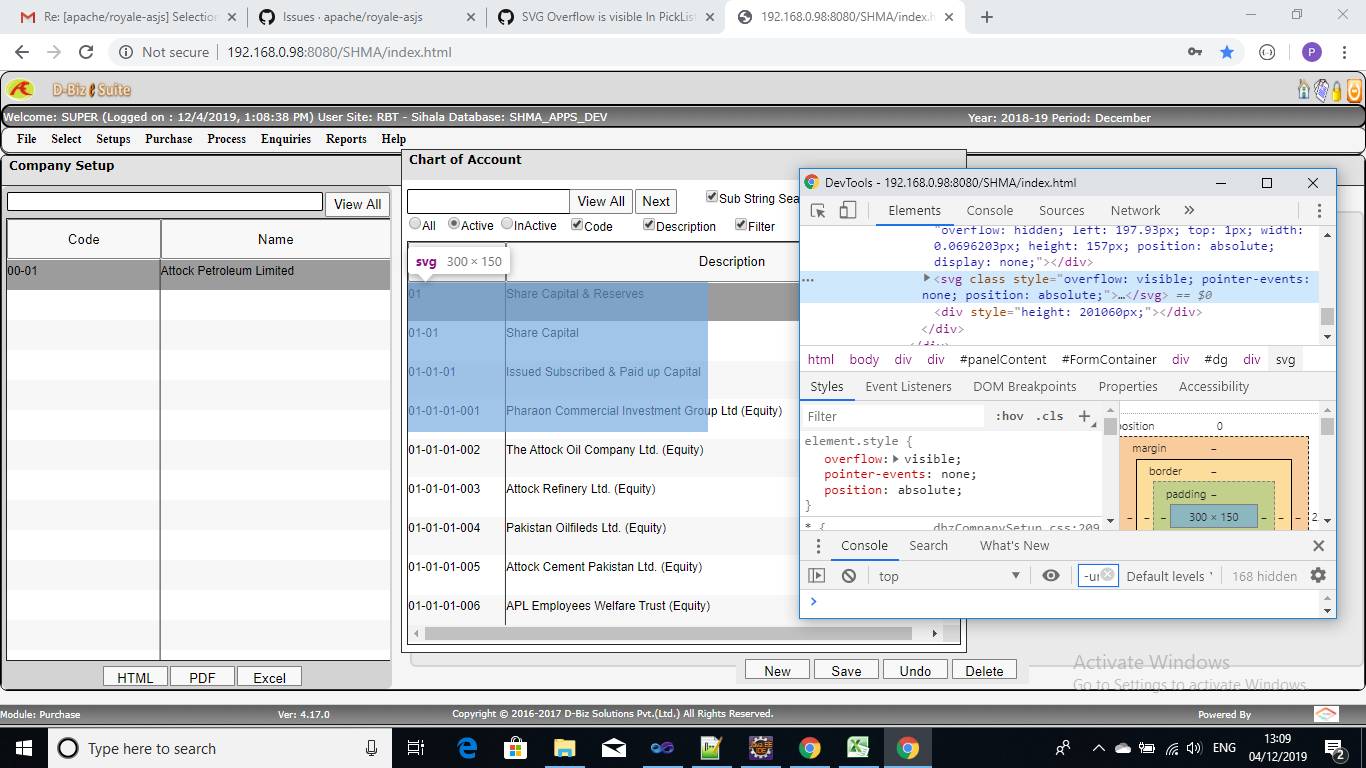Select the InActive radio button
This screenshot has height=768, width=1366.
507,225
